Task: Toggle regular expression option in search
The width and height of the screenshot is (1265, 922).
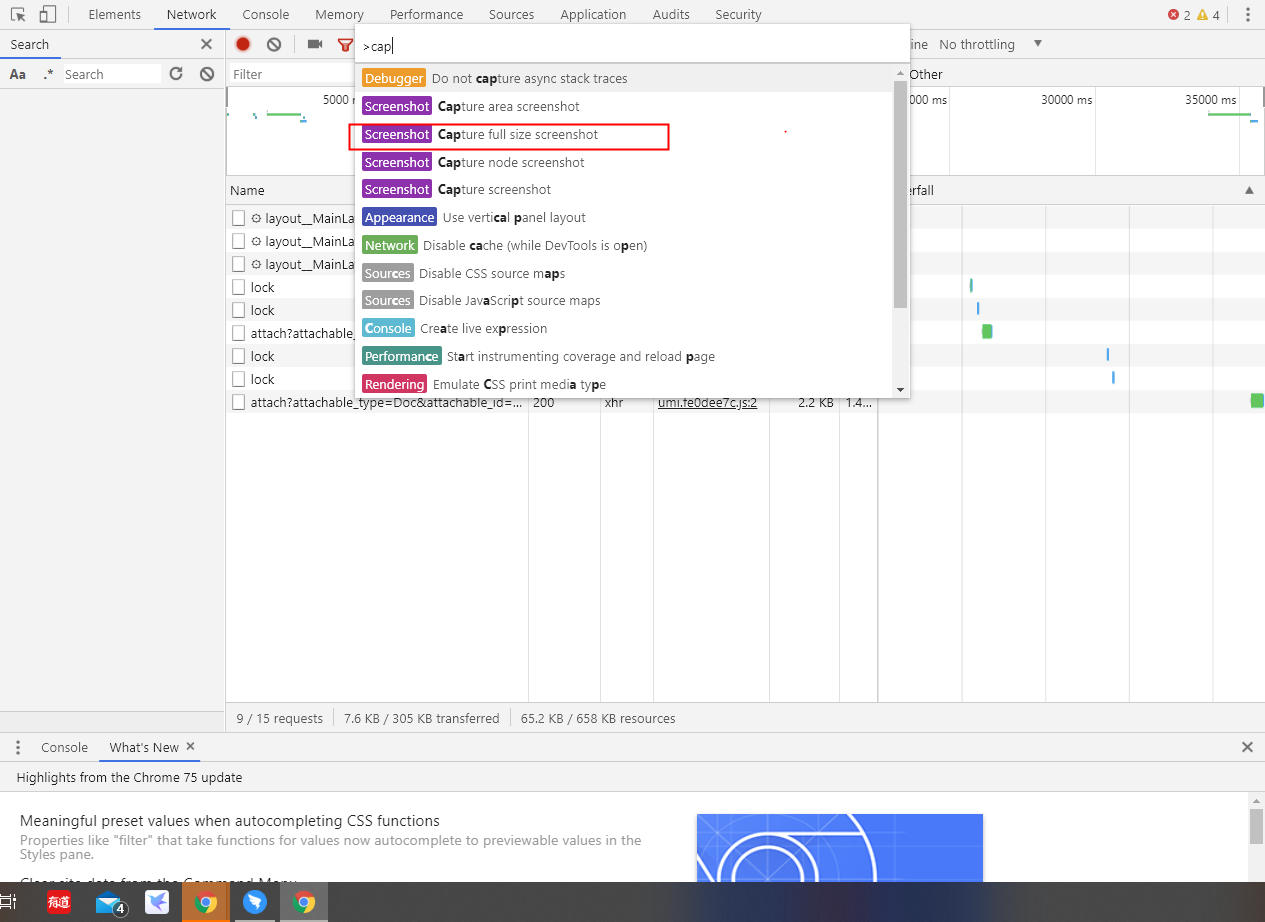Action: [x=48, y=74]
